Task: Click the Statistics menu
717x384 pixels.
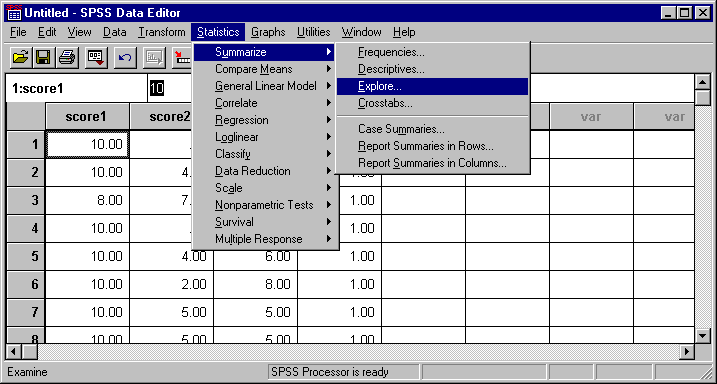Action: point(218,32)
